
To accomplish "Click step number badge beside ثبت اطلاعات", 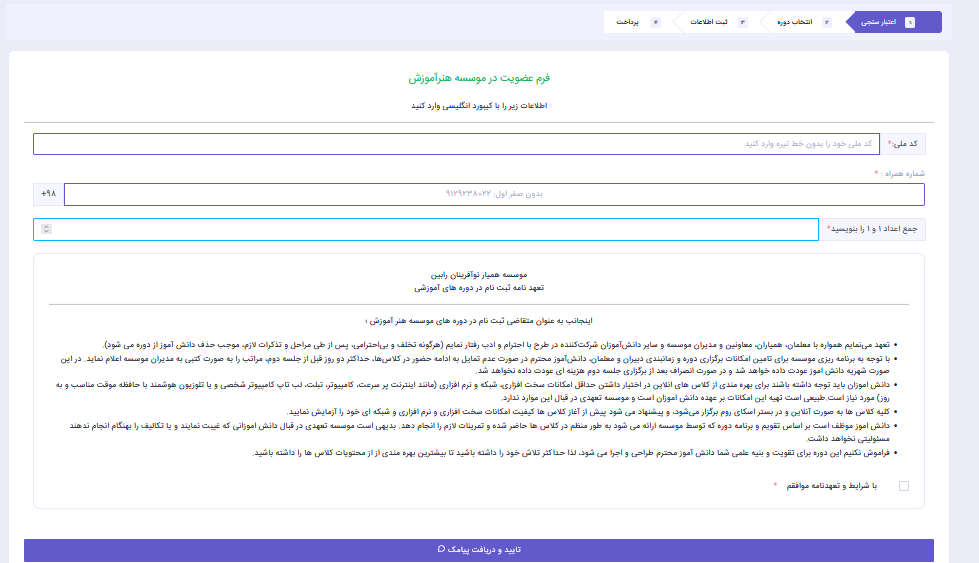I will 742,22.
